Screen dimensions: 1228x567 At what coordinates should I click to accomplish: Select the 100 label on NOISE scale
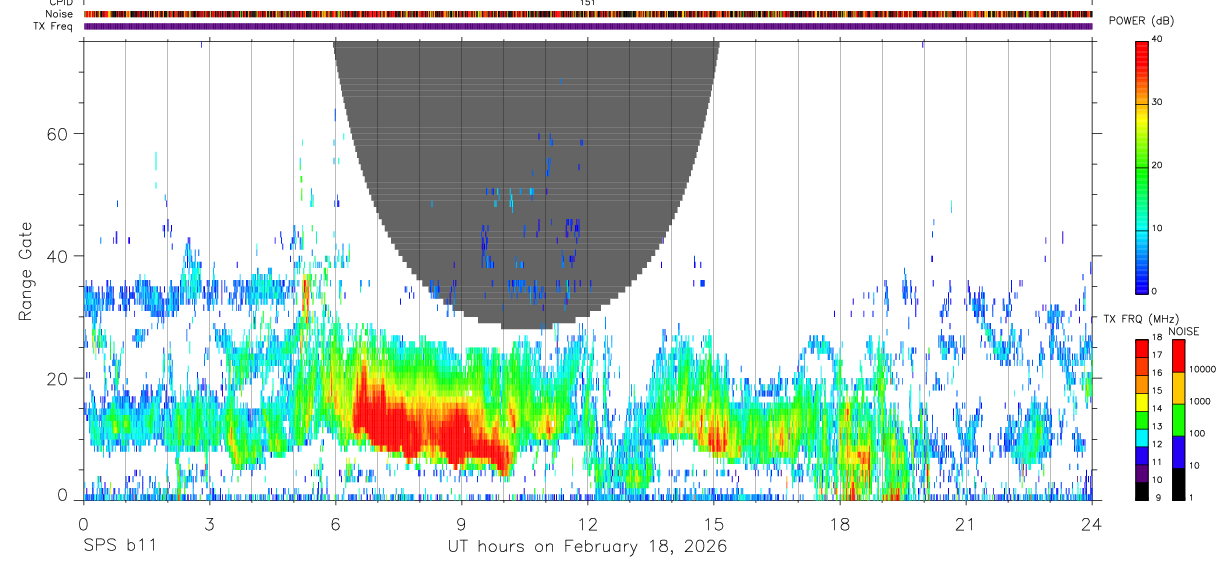(1197, 433)
